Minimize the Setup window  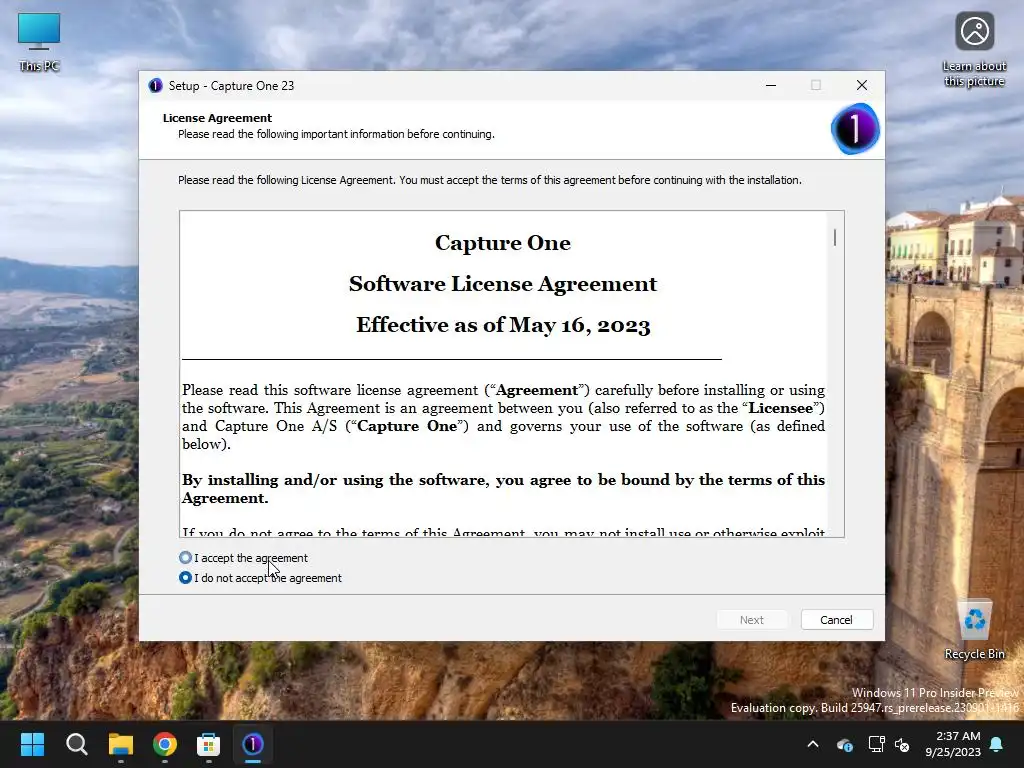click(771, 86)
